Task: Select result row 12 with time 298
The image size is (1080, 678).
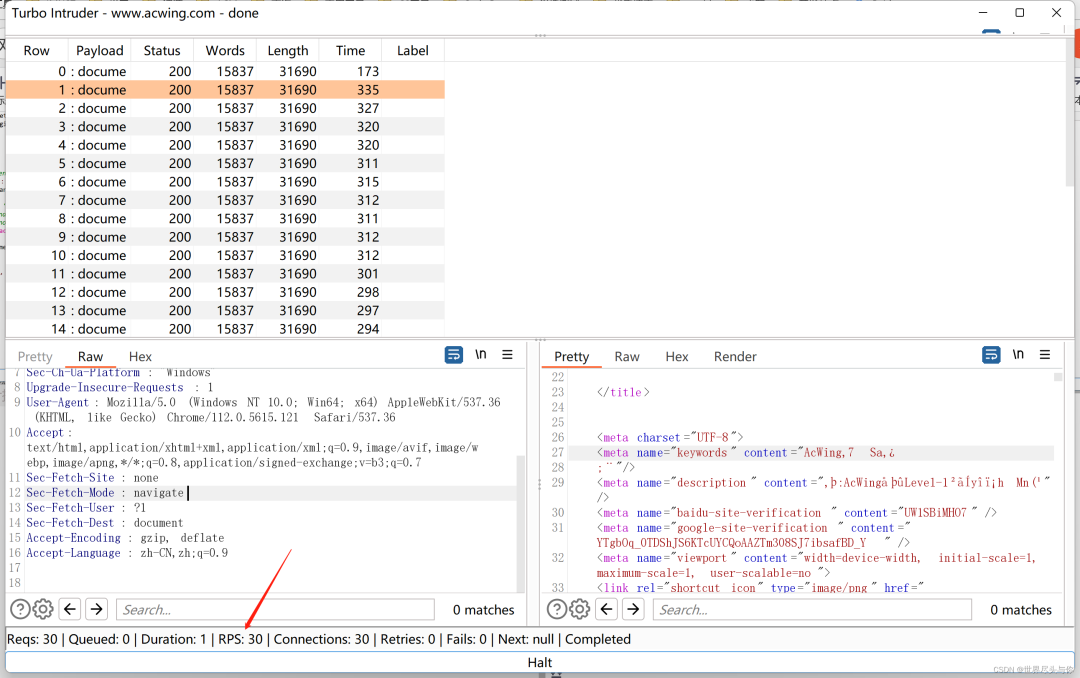Action: [x=225, y=292]
